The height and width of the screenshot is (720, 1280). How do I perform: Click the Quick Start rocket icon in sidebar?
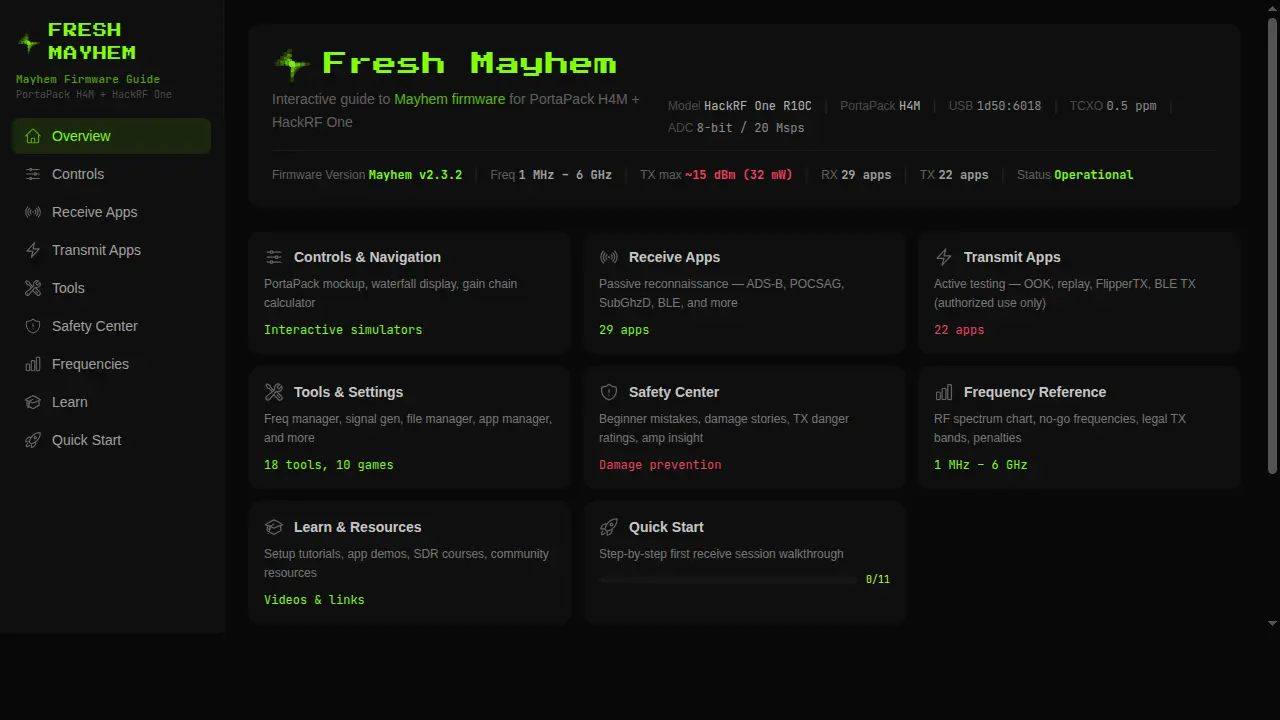(x=31, y=440)
